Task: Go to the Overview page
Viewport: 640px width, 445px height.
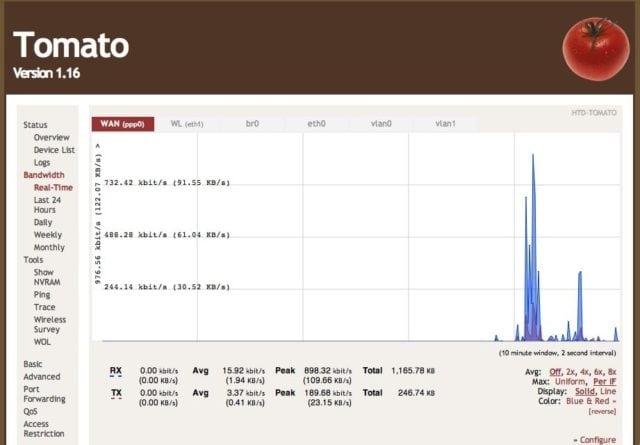Action: [x=51, y=138]
